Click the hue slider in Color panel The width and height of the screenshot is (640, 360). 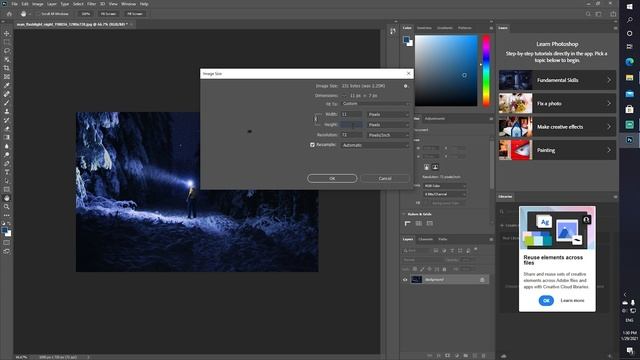(486, 71)
